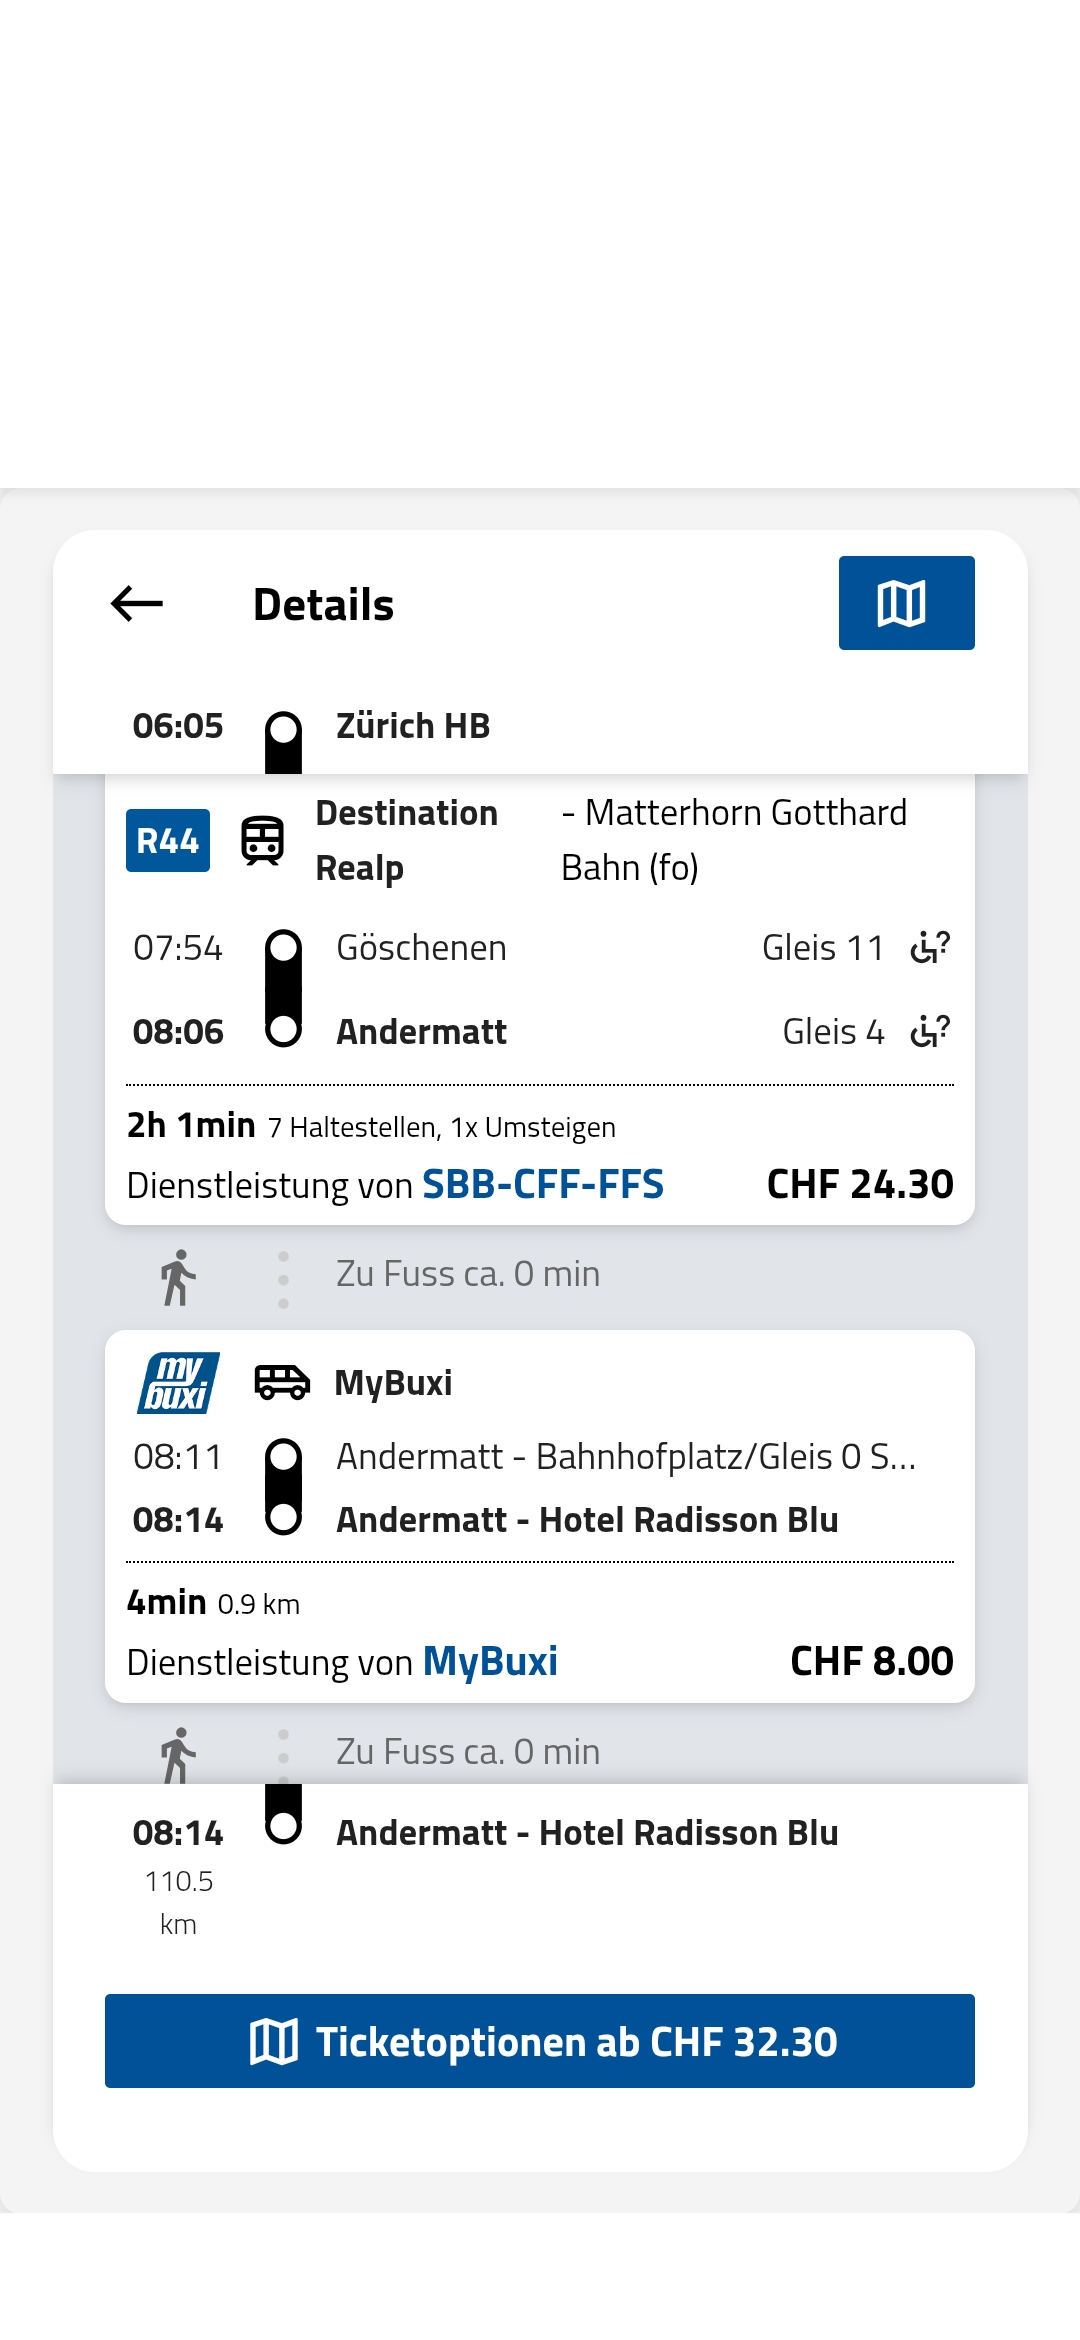Check wheelchair accessibility at Gleis 11
Viewport: 1080px width, 2340px height.
(x=930, y=947)
